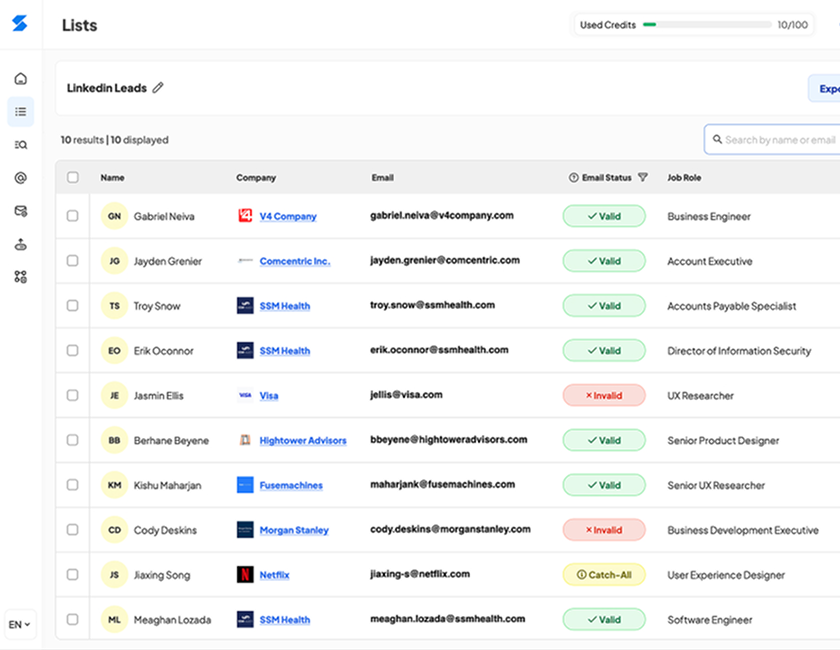The height and width of the screenshot is (650, 840).
Task: Click the home icon in sidebar
Action: (20, 79)
